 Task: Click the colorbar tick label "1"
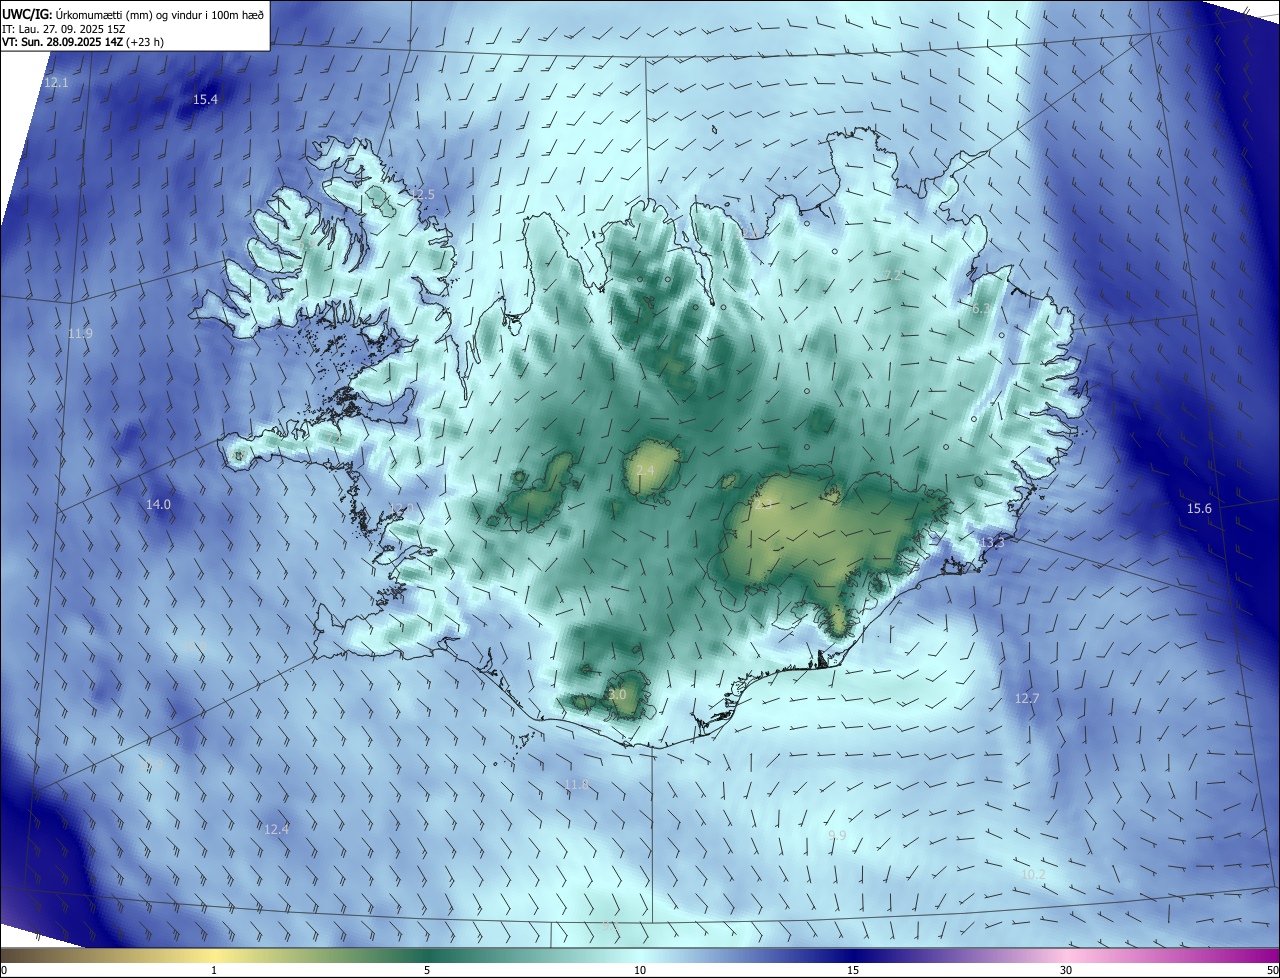[x=214, y=970]
